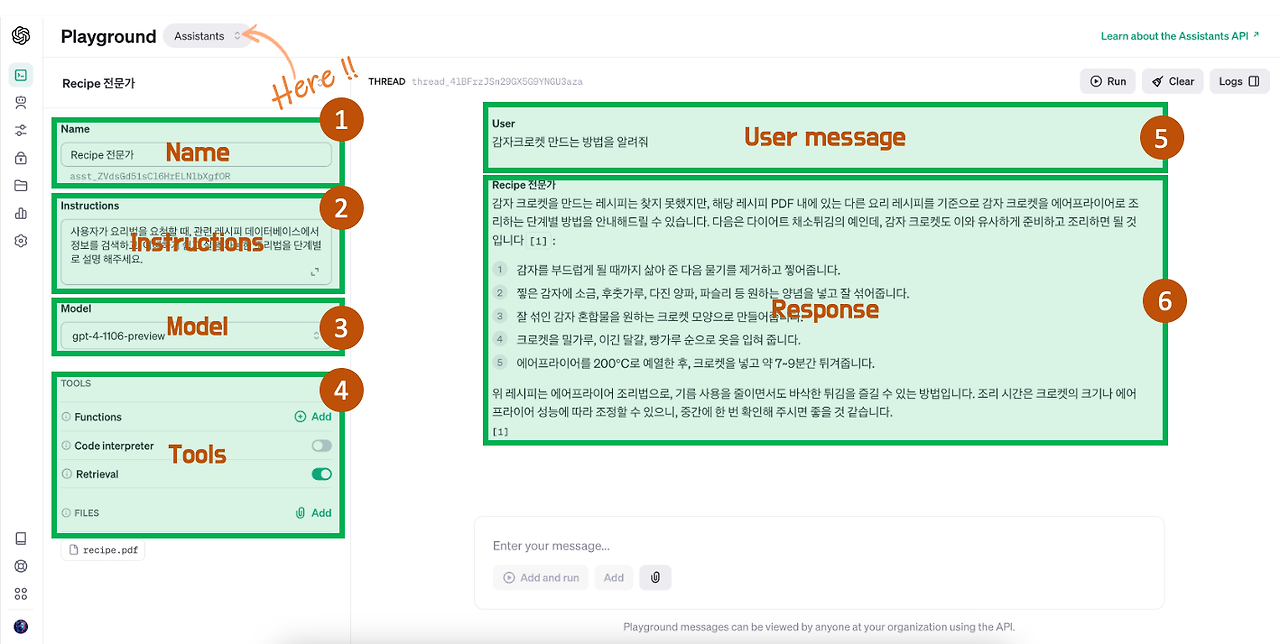1280x644 pixels.
Task: Open the Documentation book icon
Action: [21, 538]
